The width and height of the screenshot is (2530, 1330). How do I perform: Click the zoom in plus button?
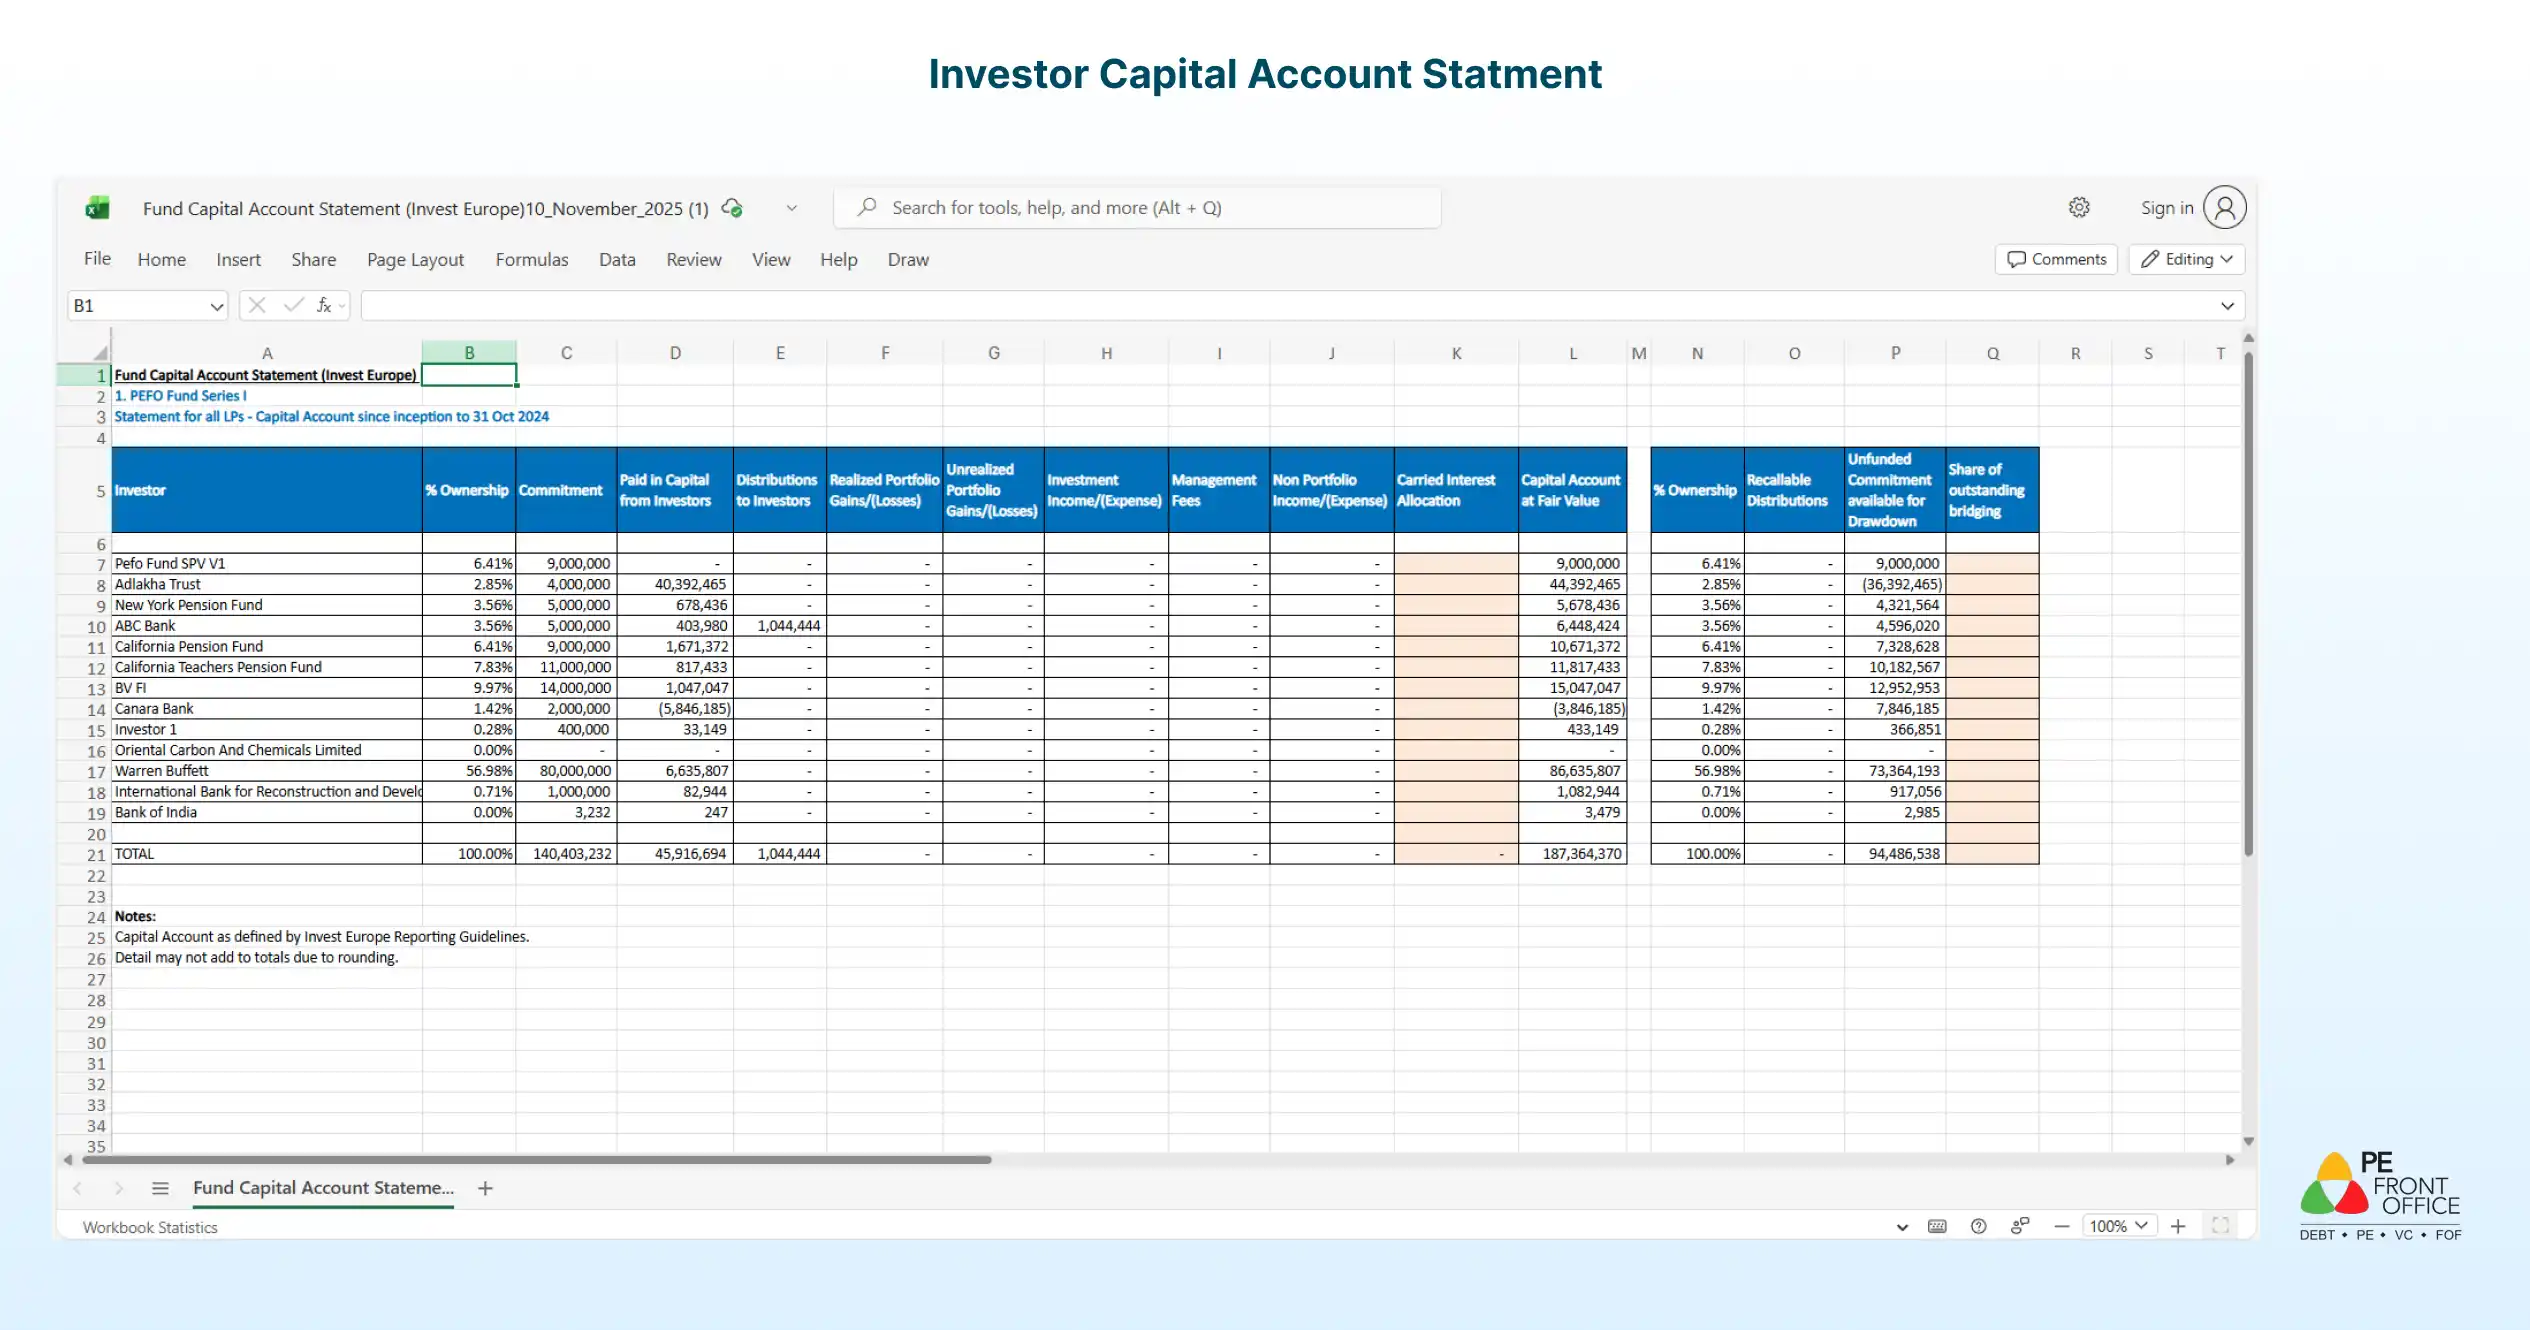2178,1226
